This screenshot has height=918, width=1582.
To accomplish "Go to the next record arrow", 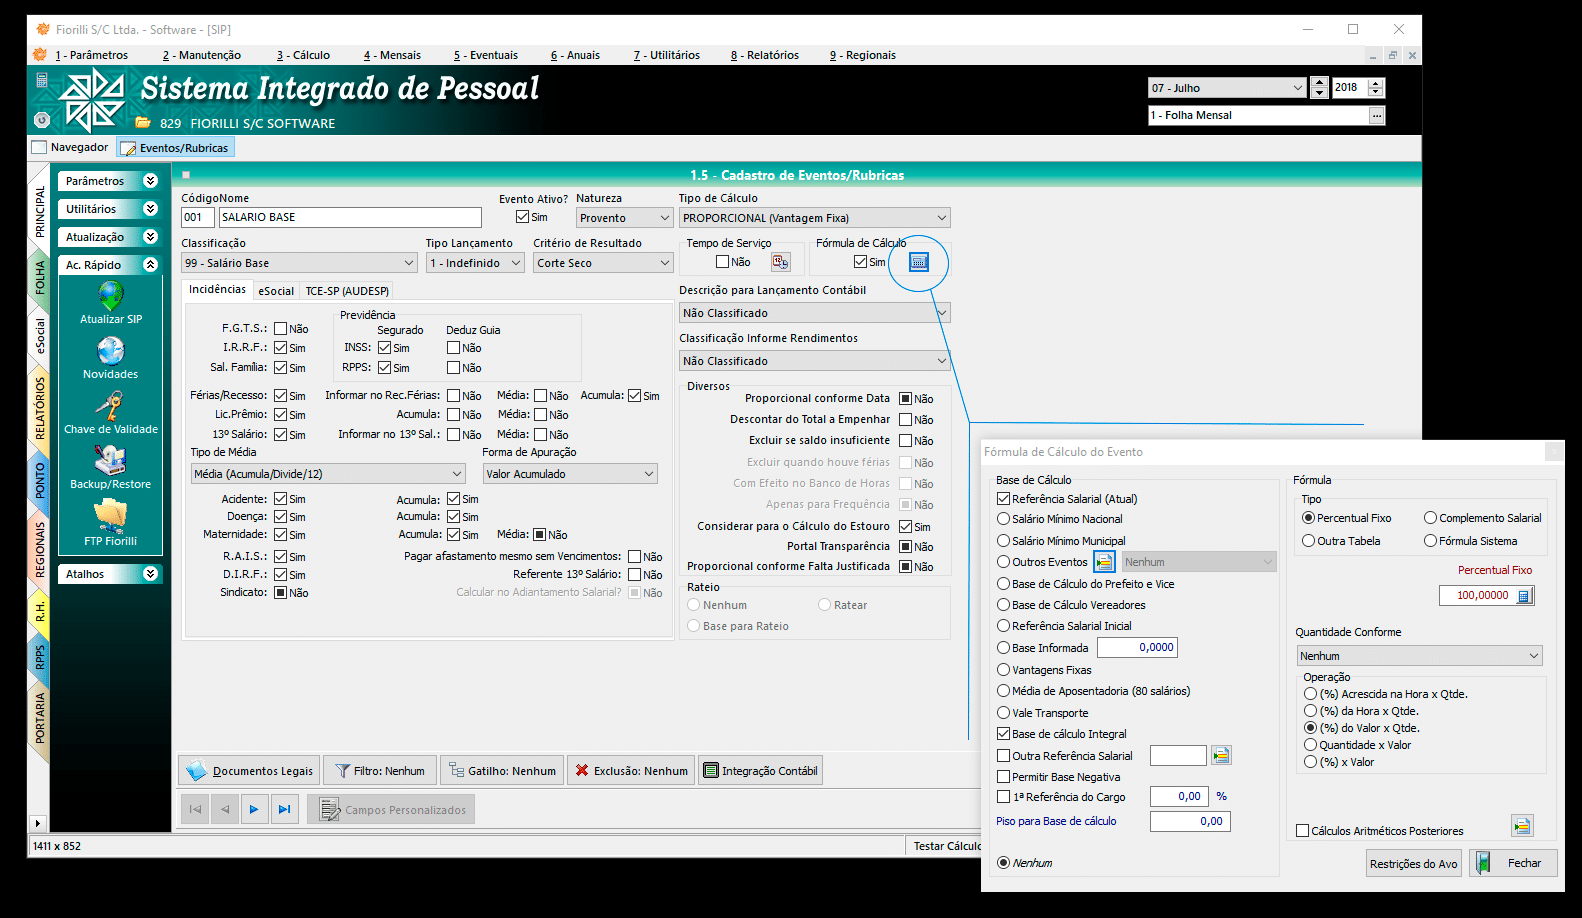I will pos(254,809).
